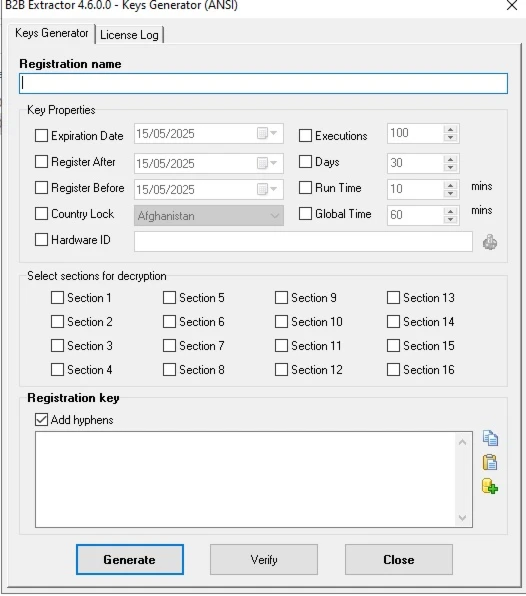Click the Verify button

click(264, 560)
